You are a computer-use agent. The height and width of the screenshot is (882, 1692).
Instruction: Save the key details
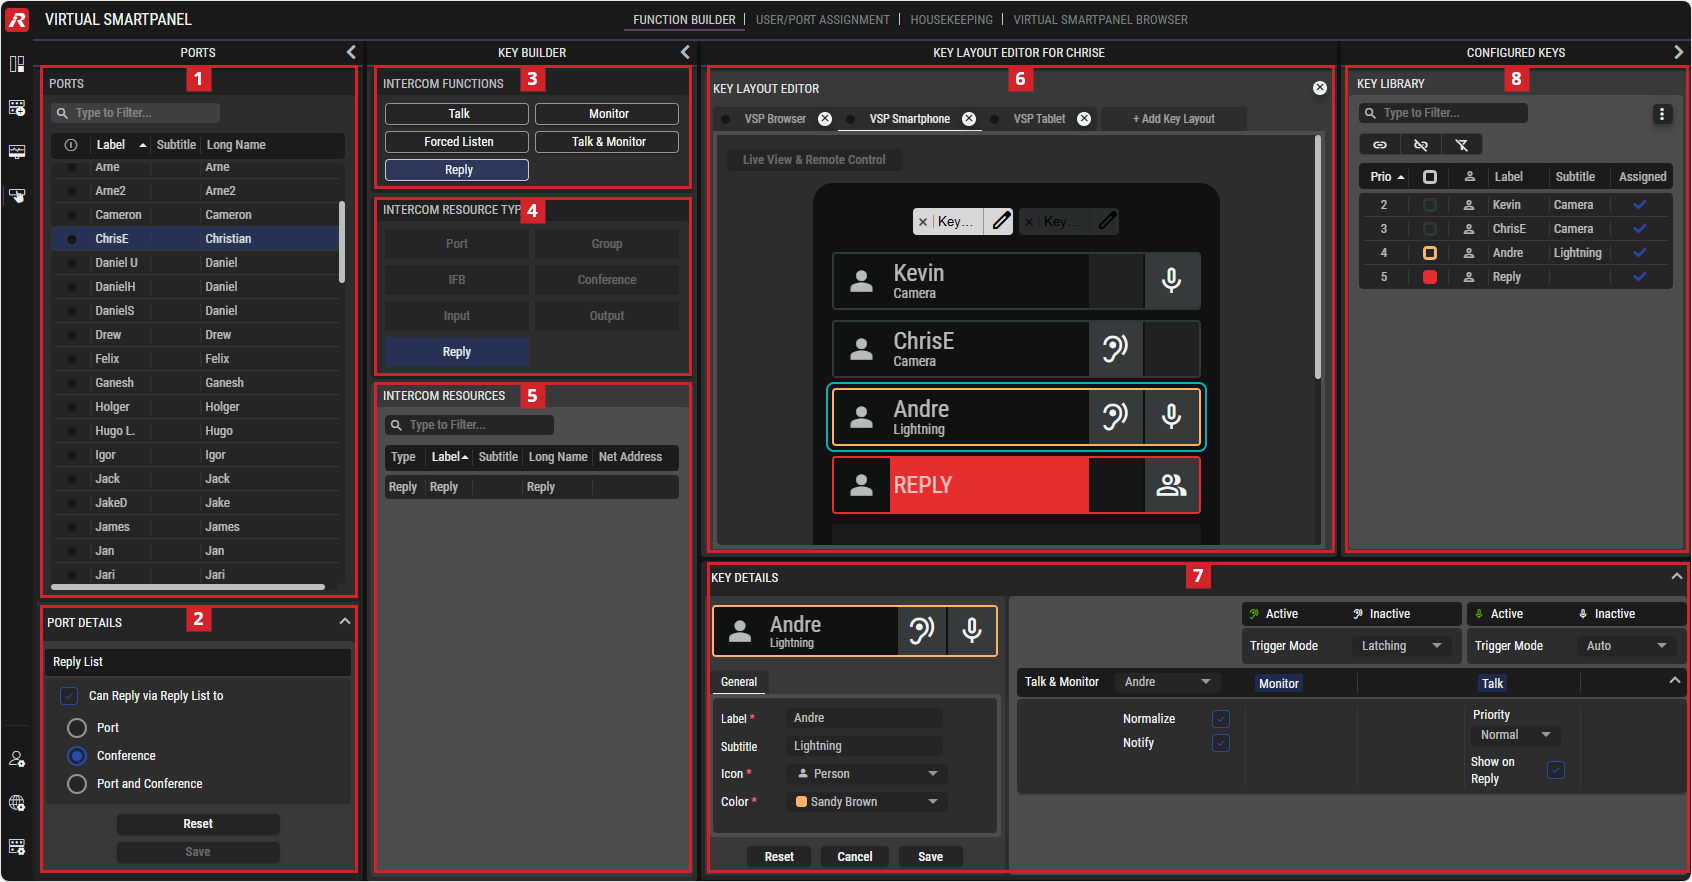[930, 857]
